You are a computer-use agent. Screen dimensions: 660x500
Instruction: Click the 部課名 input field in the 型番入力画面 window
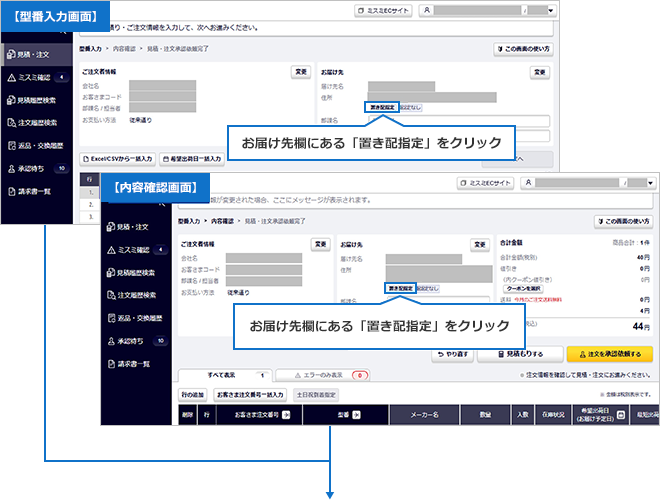(x=459, y=121)
